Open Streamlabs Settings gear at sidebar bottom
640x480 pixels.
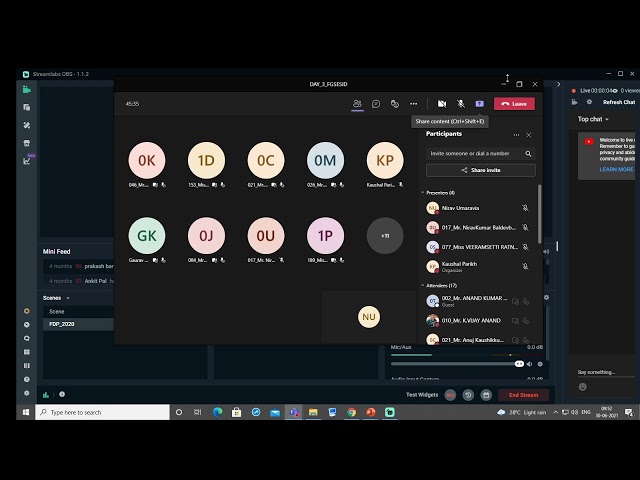[27, 393]
